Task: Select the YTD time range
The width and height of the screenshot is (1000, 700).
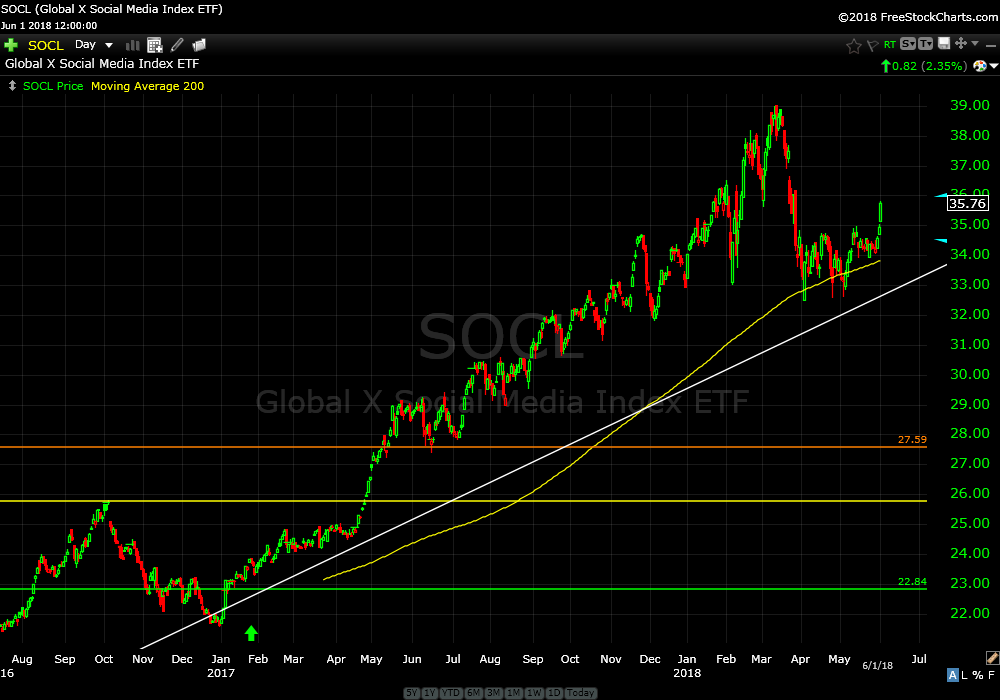Action: click(x=451, y=693)
